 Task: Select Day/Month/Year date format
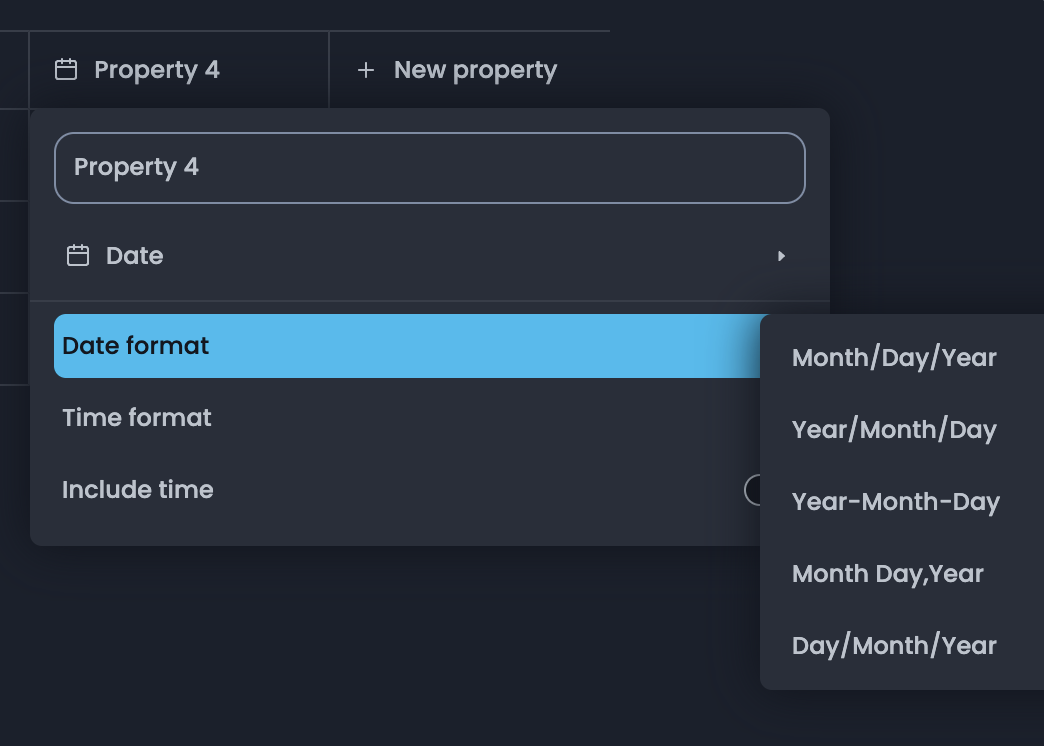click(894, 645)
